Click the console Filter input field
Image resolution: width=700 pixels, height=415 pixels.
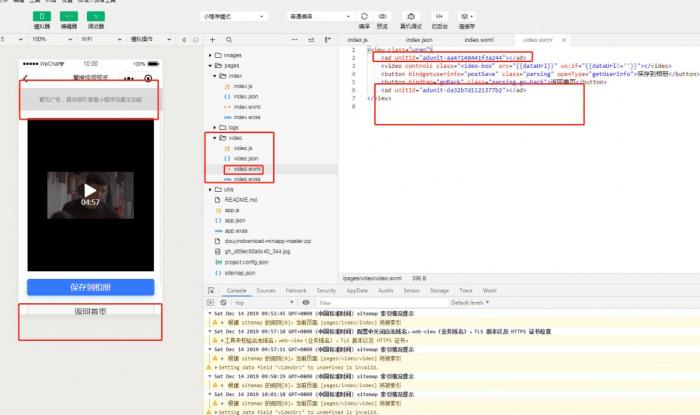(370, 301)
